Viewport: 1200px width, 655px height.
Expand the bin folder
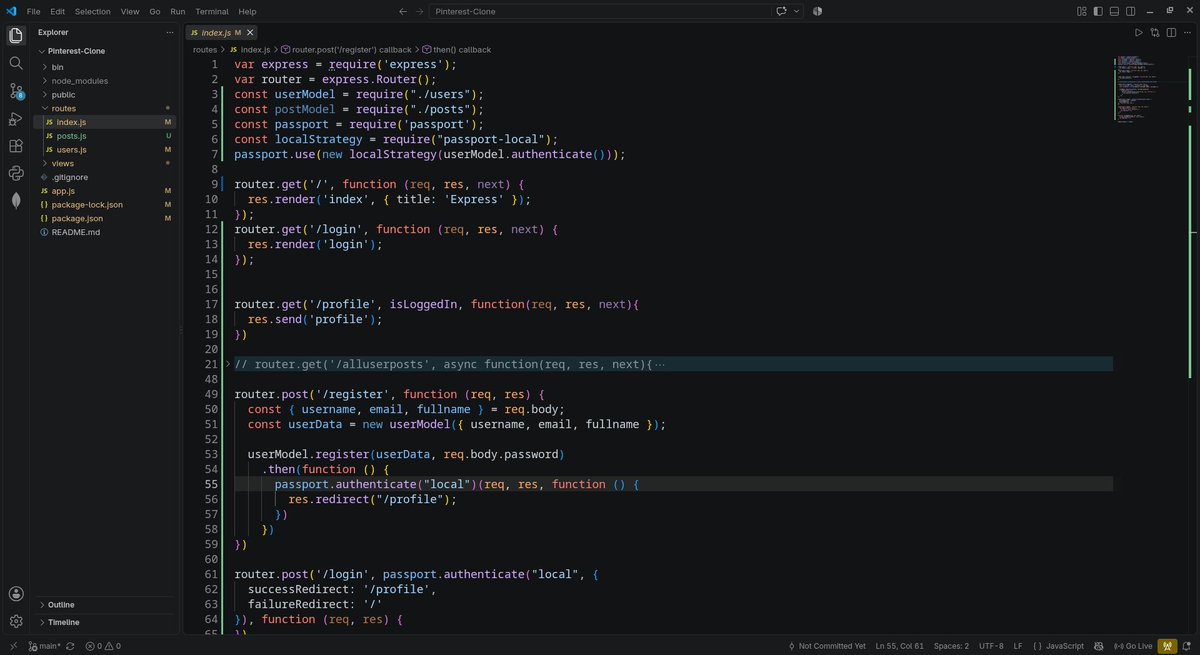coord(105,67)
